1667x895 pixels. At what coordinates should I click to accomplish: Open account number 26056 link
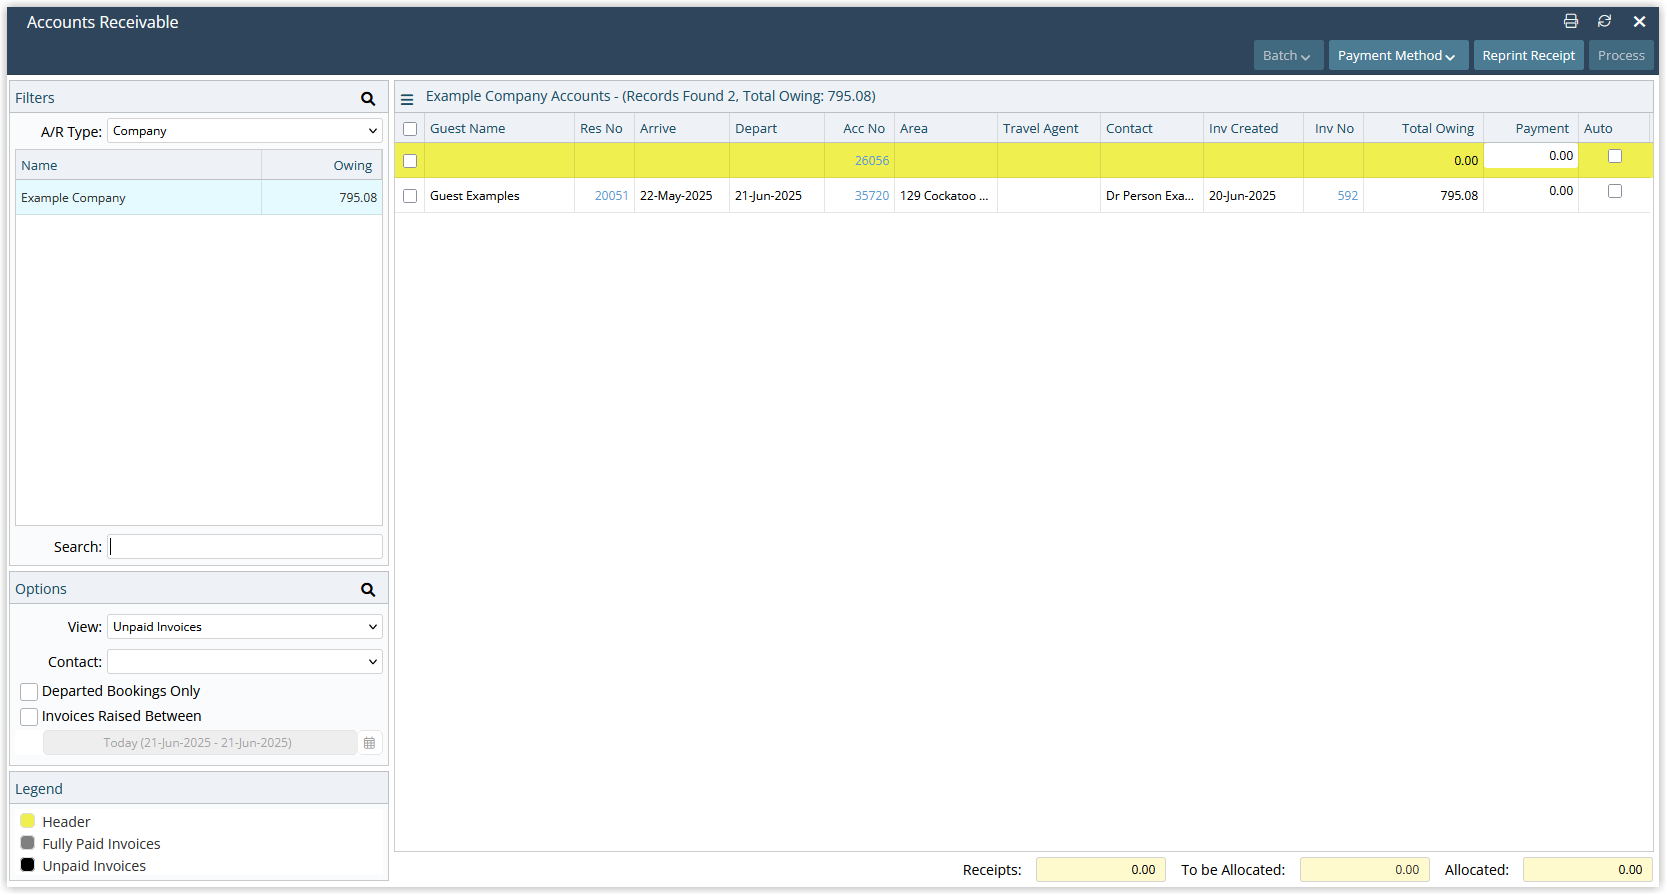pos(871,161)
